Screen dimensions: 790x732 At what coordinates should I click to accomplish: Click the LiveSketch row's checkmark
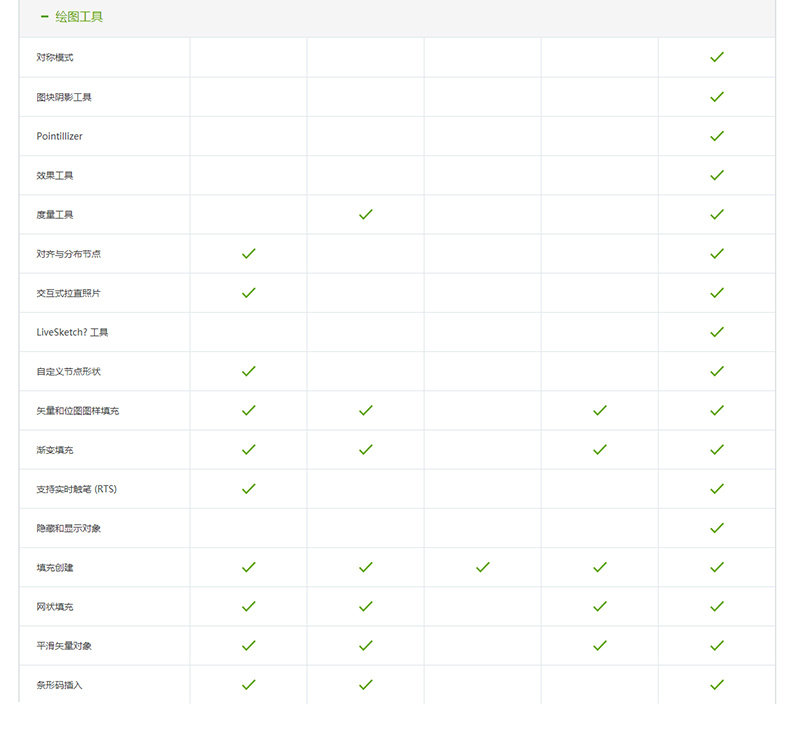716,332
